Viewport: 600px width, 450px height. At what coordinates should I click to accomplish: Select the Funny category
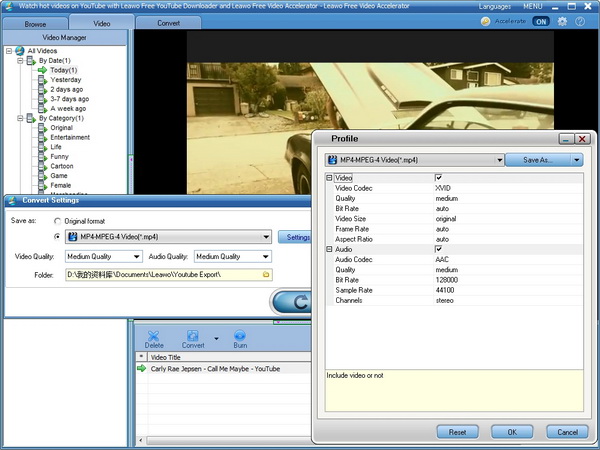(59, 157)
